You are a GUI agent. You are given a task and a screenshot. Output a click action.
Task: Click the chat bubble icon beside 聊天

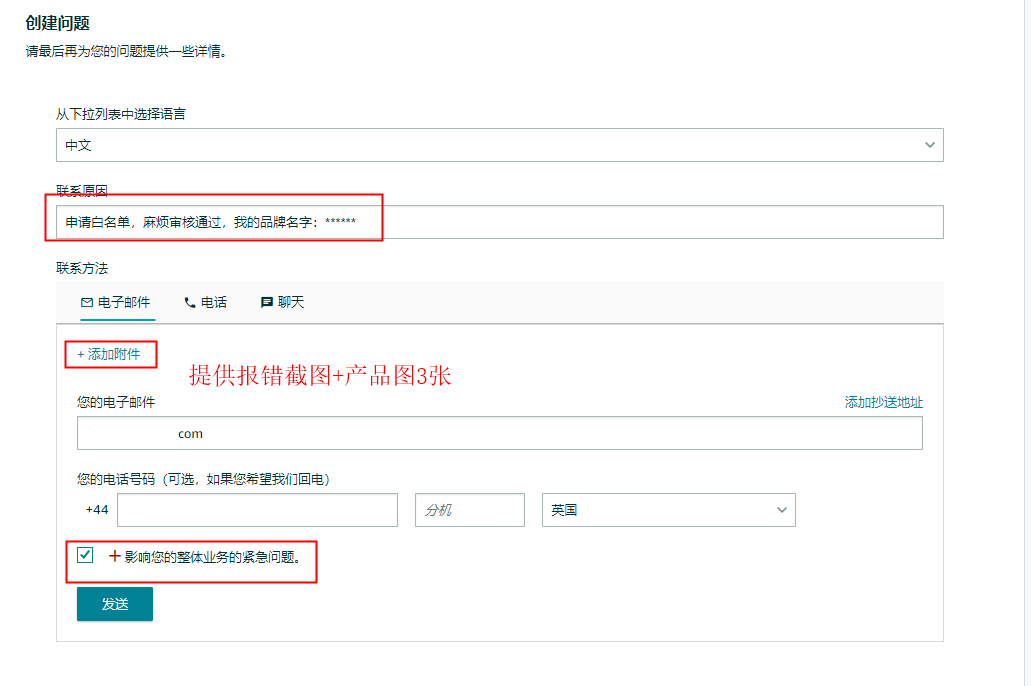point(266,302)
